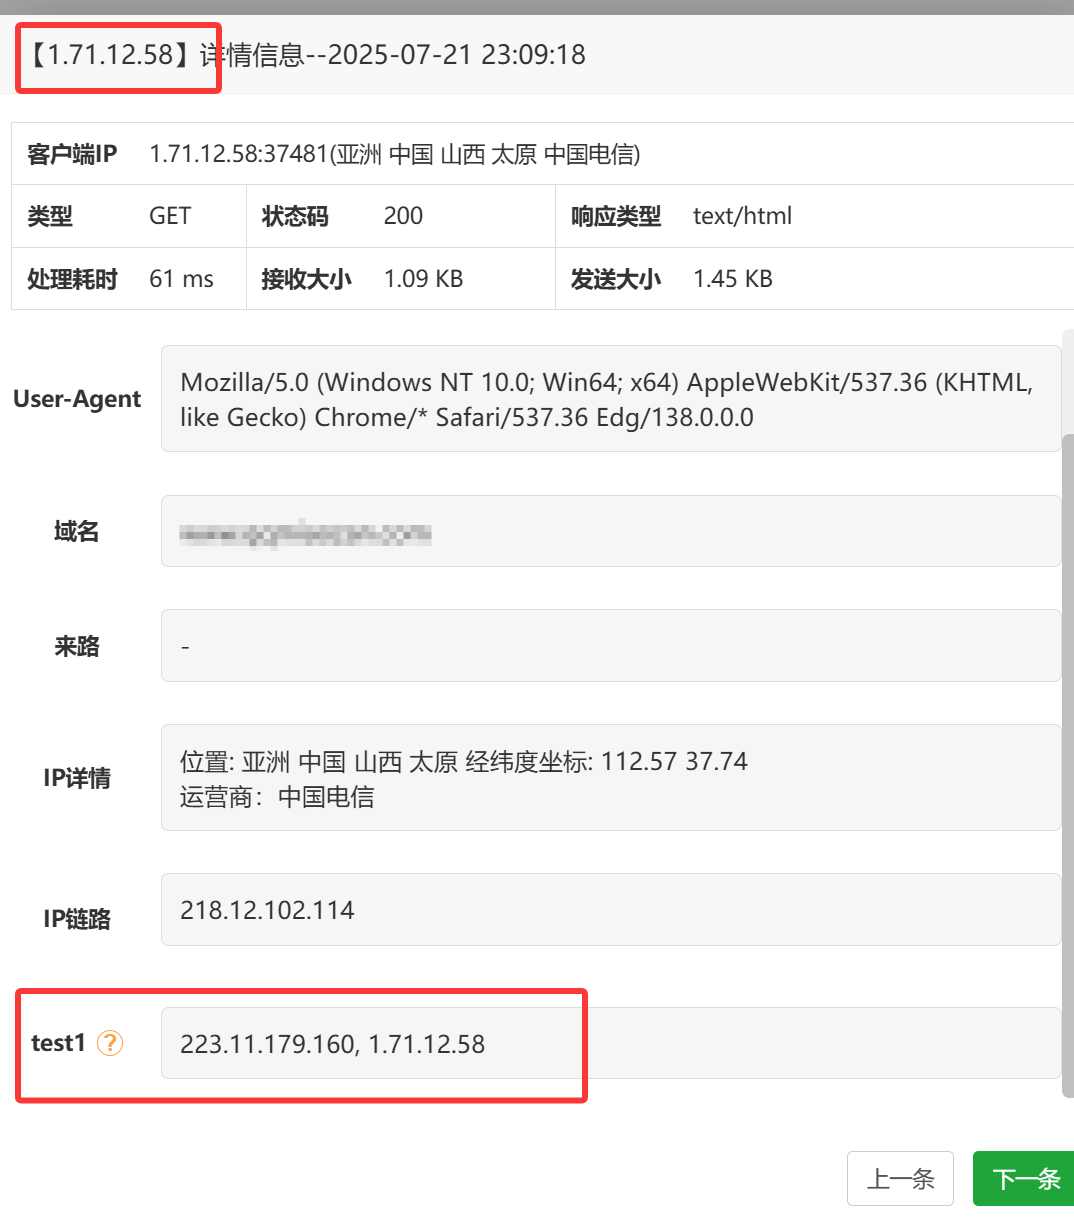Image resolution: width=1074 pixels, height=1231 pixels.
Task: Click the 类型 label
Action: [50, 216]
